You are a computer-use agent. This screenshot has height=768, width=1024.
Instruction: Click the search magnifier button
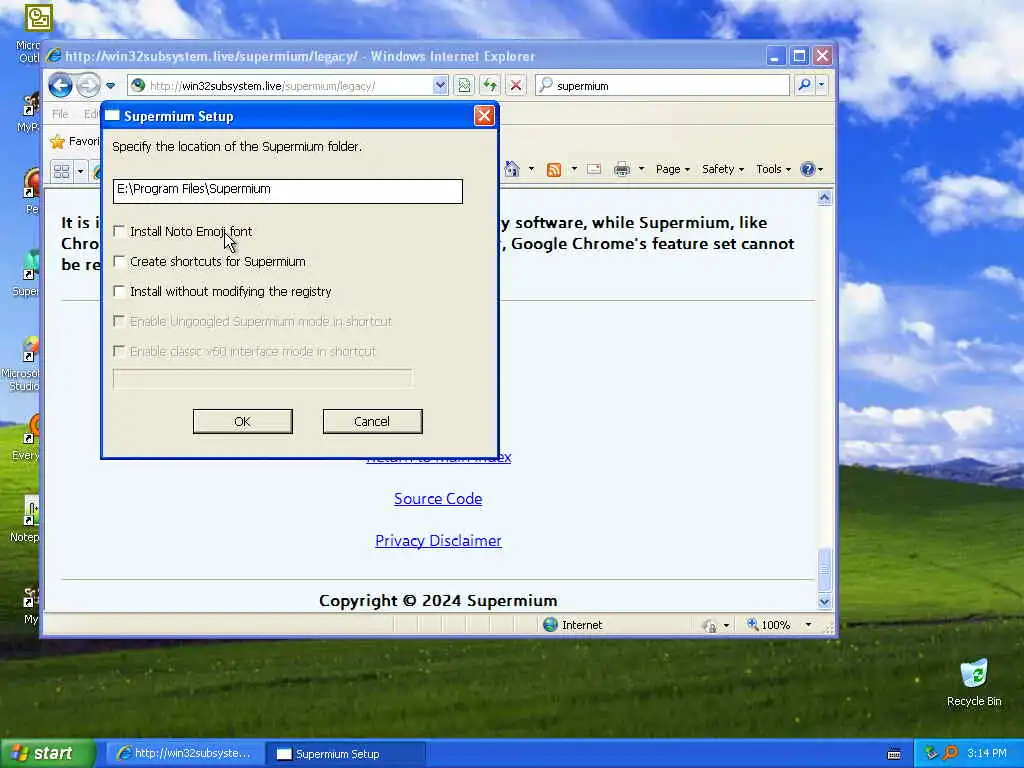805,85
